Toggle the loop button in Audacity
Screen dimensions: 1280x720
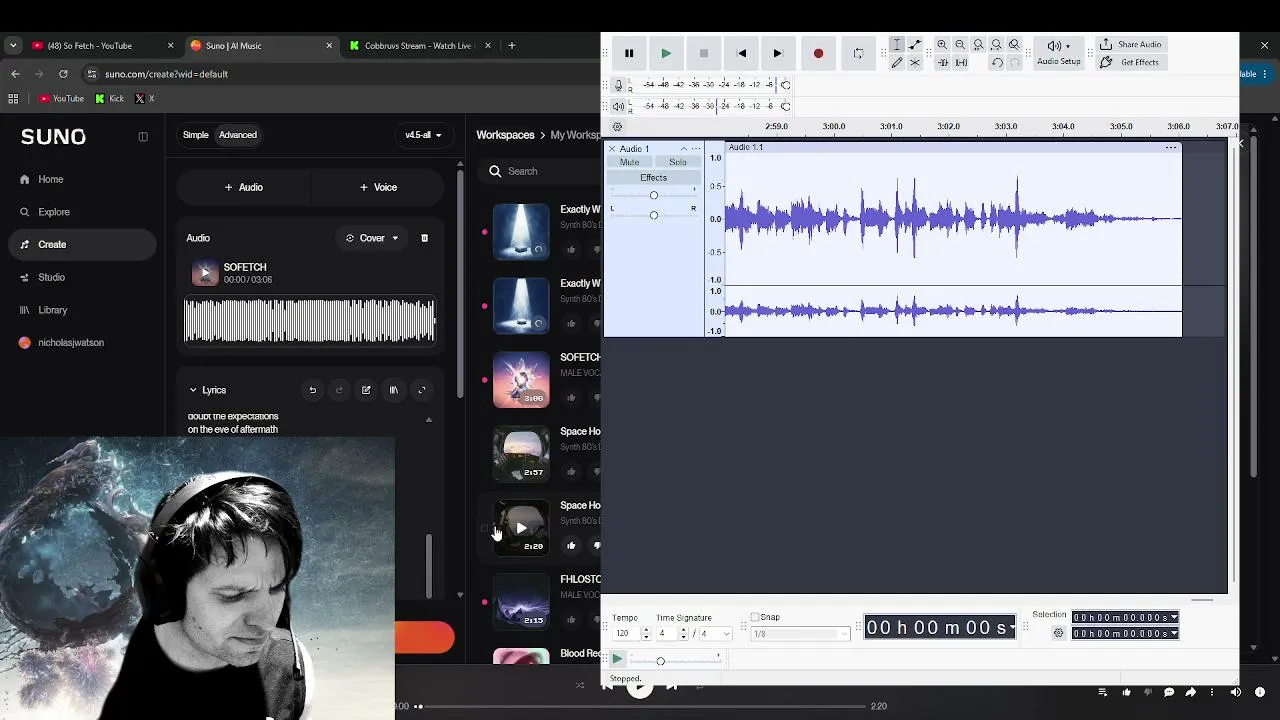(858, 53)
